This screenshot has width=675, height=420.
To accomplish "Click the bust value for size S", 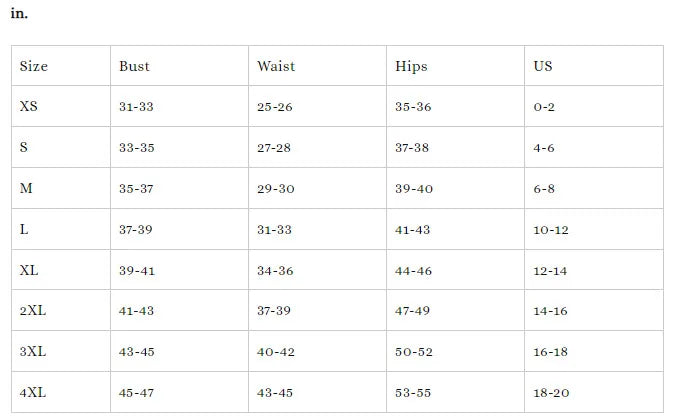I will click(x=136, y=147).
